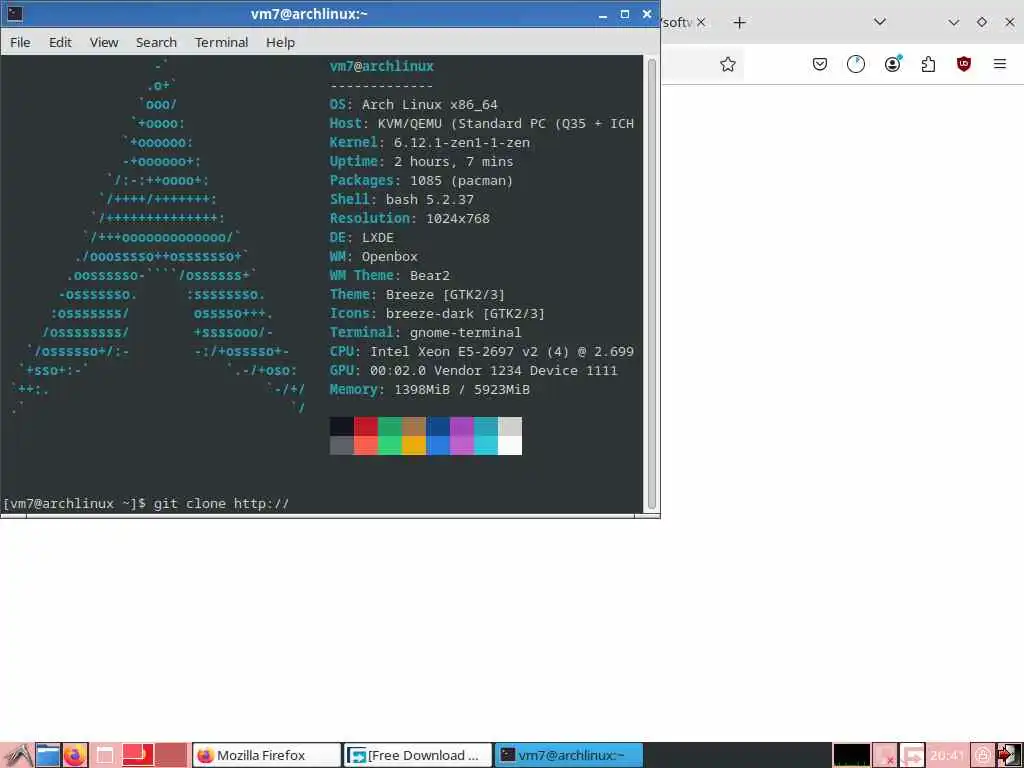The image size is (1024, 768).
Task: Open the View menu in terminal
Action: (x=104, y=42)
